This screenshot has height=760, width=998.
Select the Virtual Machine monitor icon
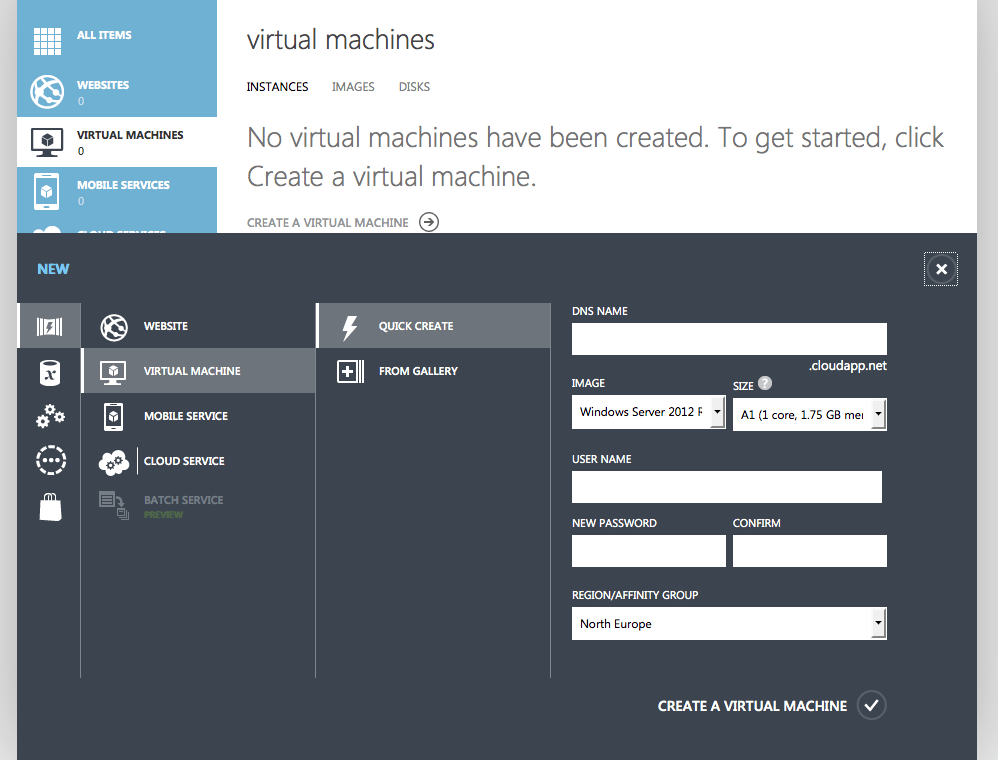[x=113, y=370]
